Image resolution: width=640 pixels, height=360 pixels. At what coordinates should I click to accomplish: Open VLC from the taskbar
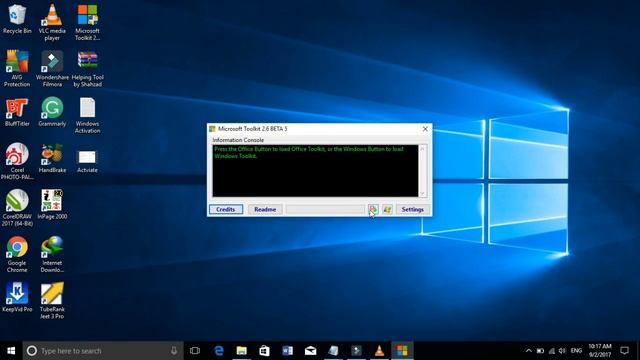[379, 351]
